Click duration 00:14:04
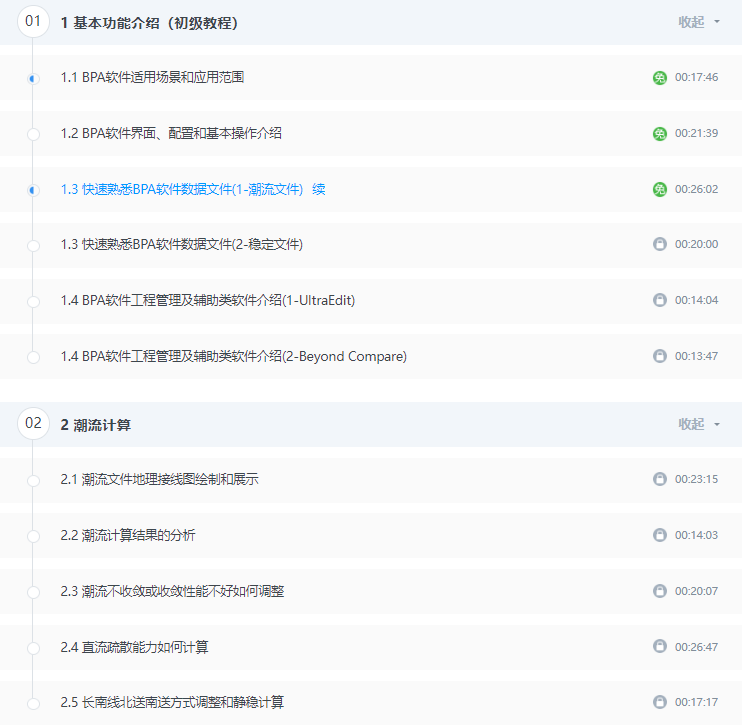The image size is (742, 725). pos(696,300)
